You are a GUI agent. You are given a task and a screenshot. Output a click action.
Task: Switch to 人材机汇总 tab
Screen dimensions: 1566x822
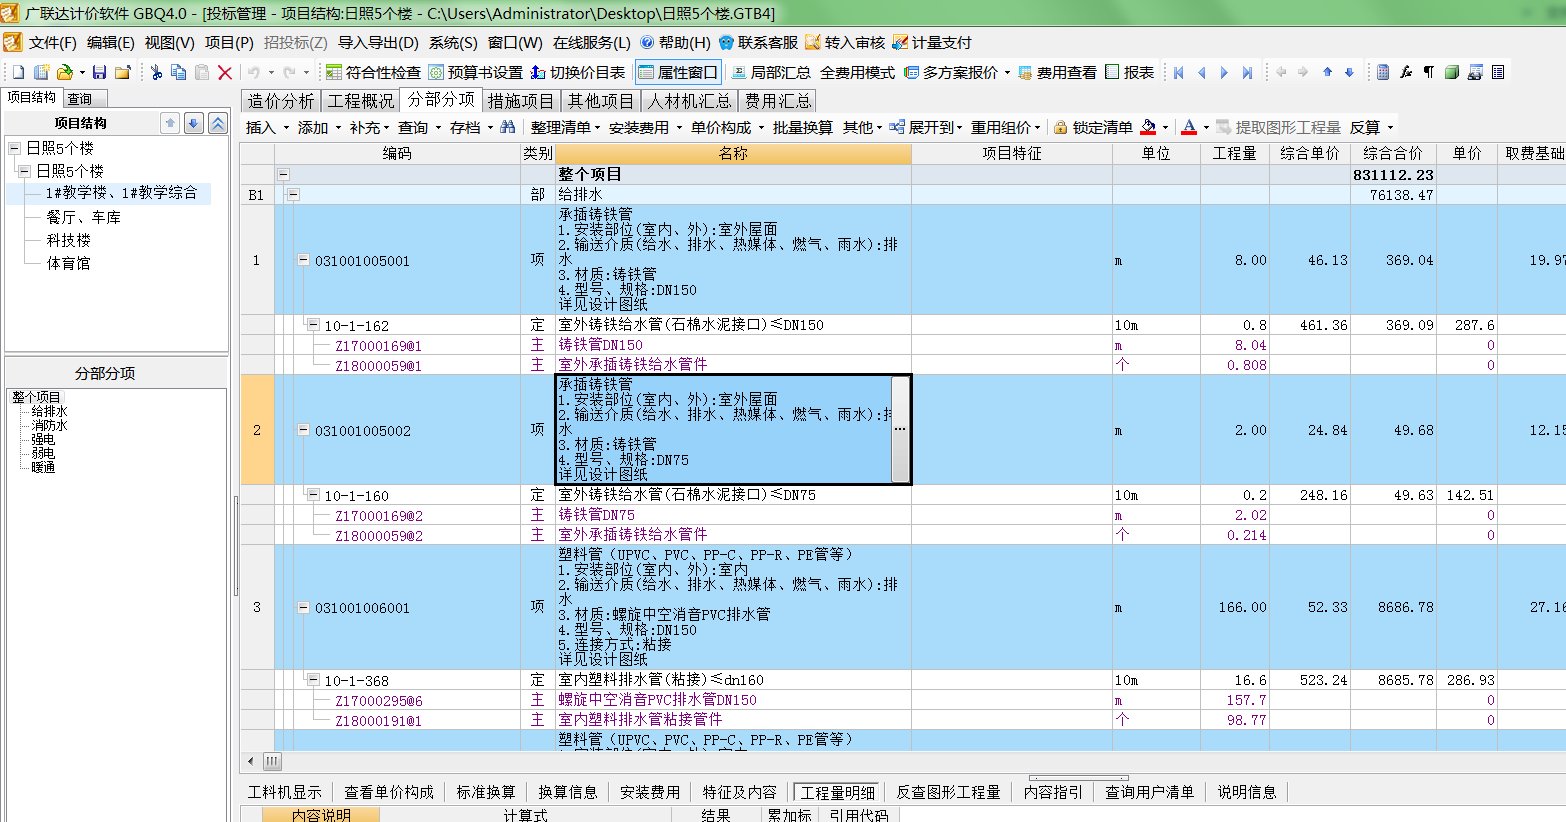(689, 101)
